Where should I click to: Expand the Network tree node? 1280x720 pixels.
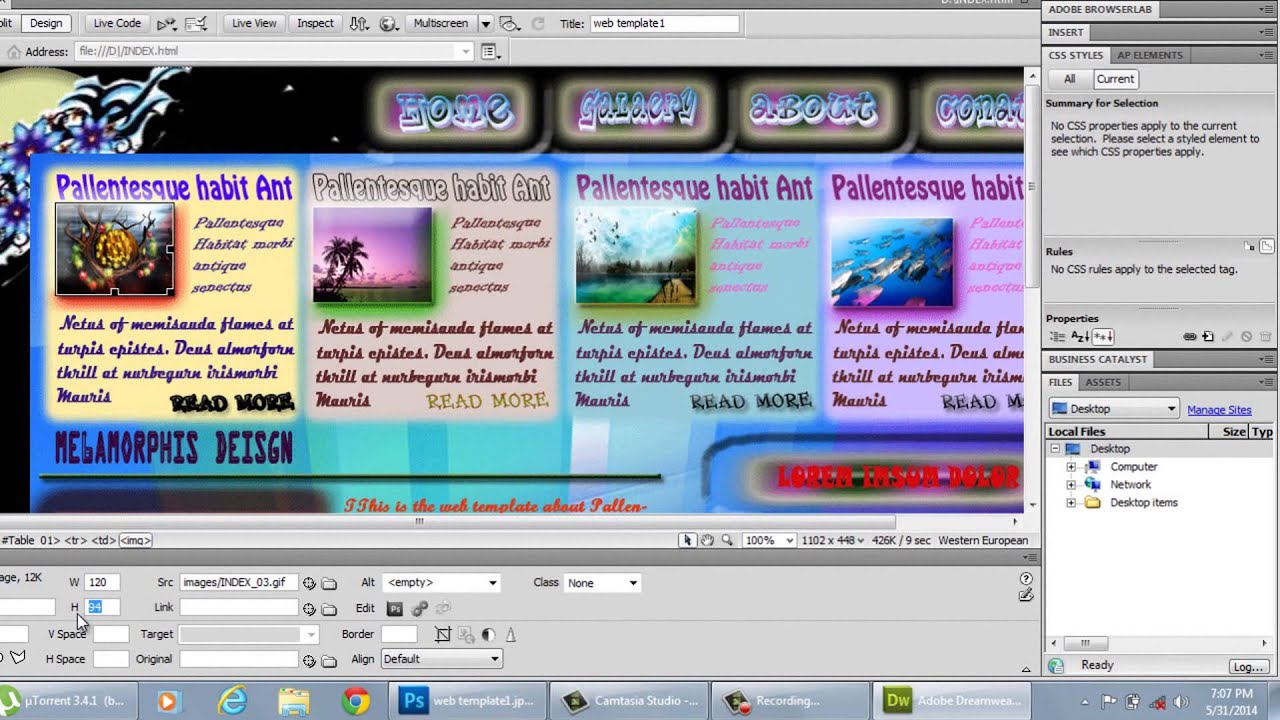pyautogui.click(x=1071, y=485)
